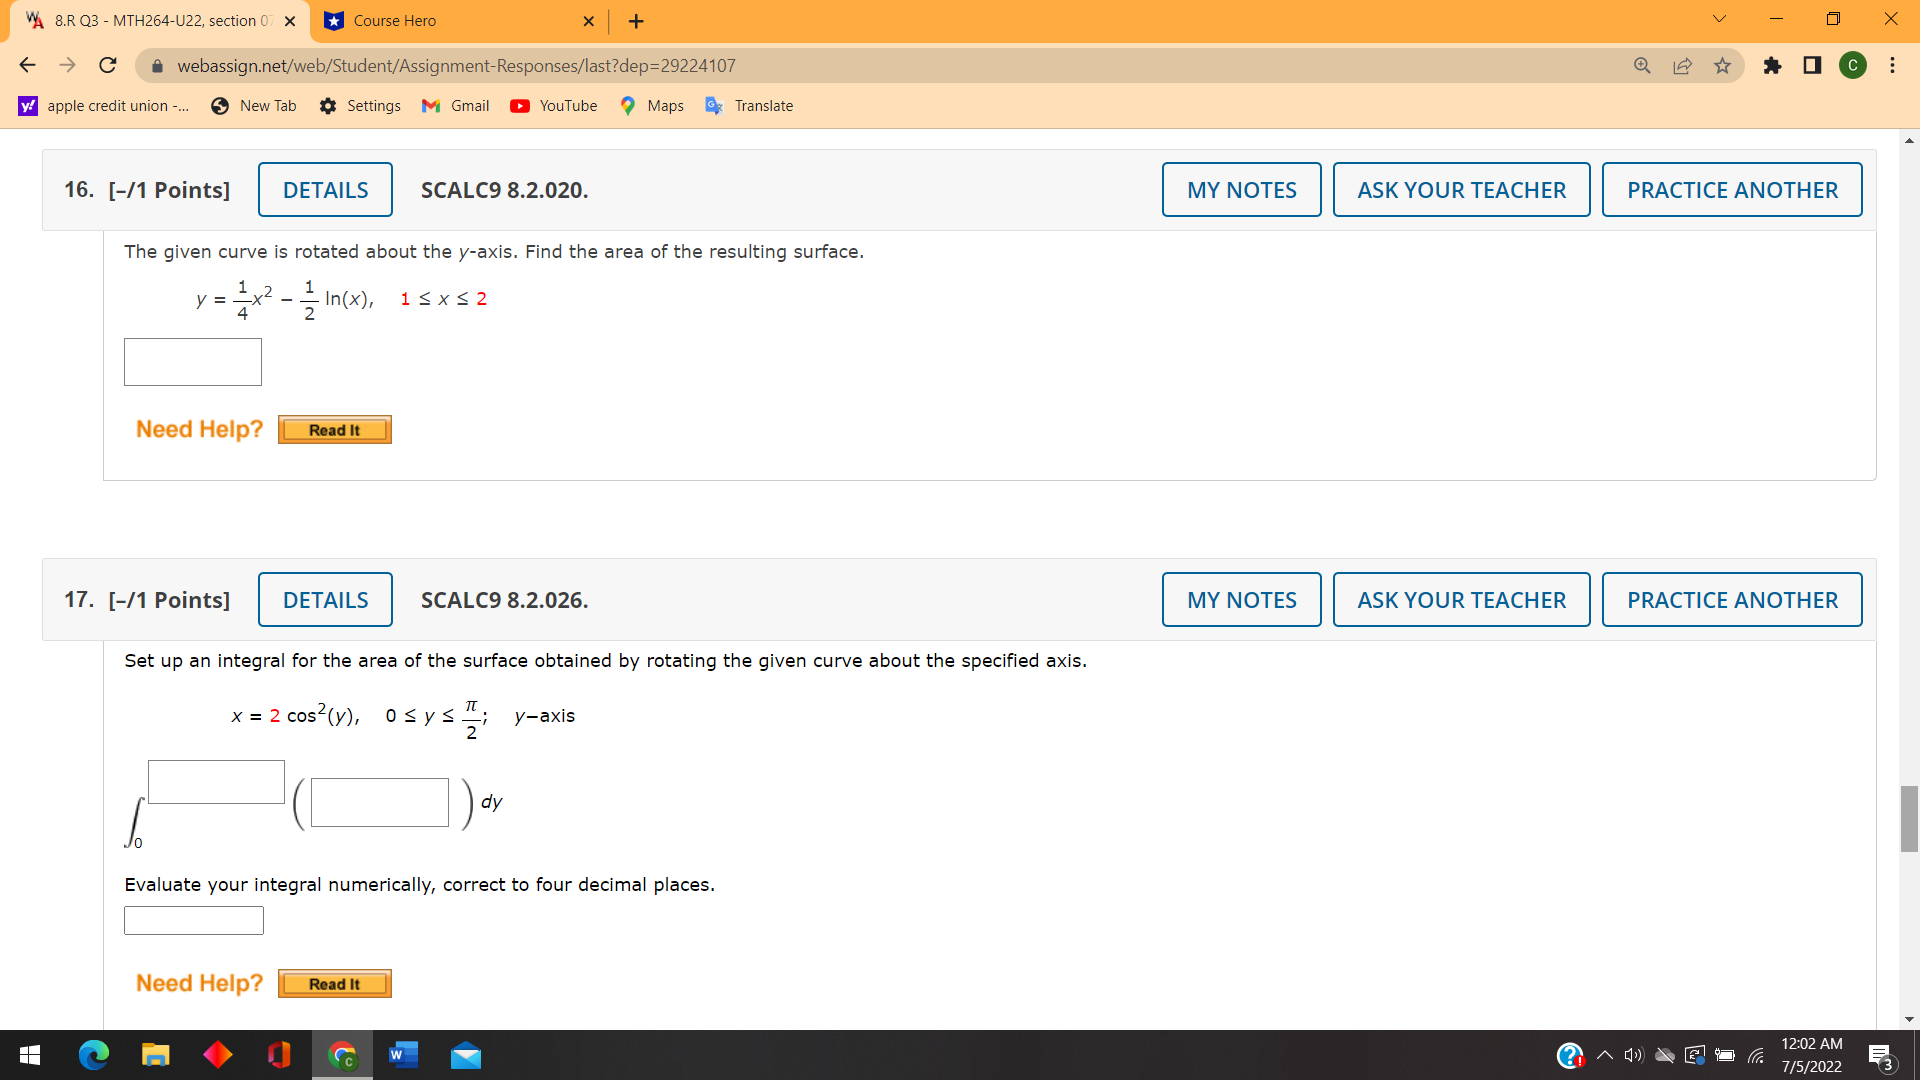Click PRACTICE ANOTHER for question 17
Image resolution: width=1920 pixels, height=1080 pixels.
(1732, 599)
